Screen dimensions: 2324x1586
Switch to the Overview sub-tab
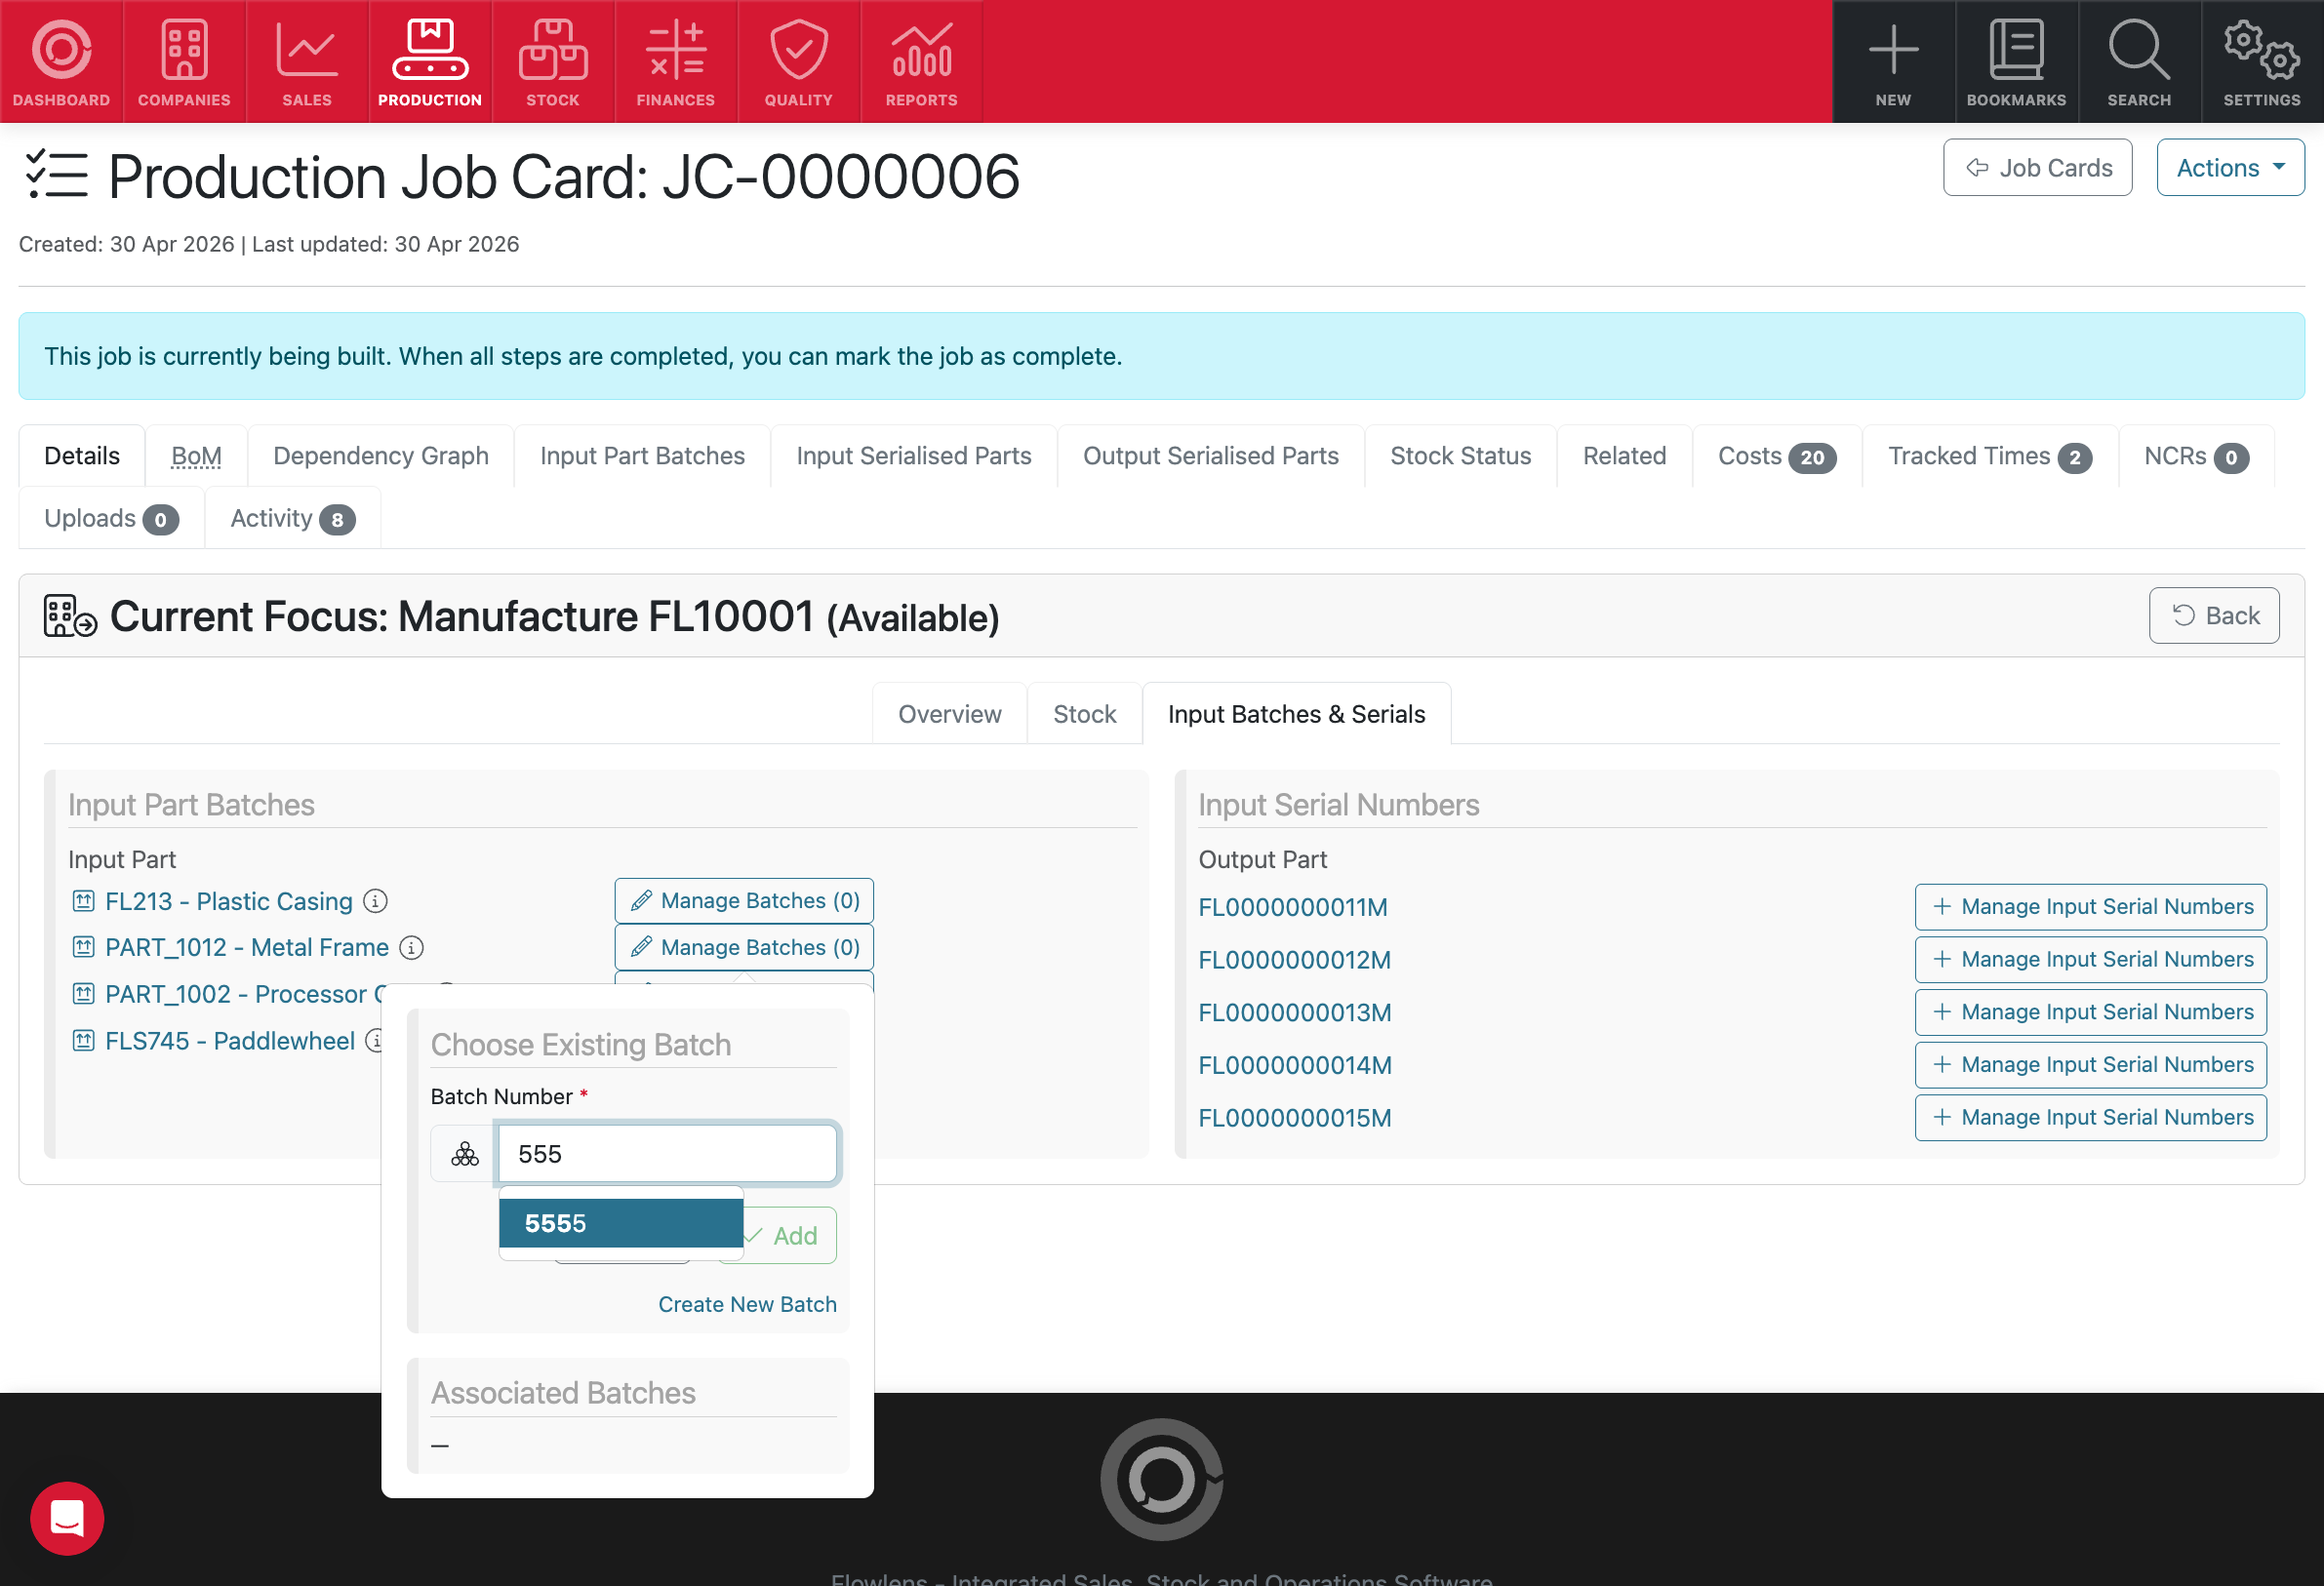[x=949, y=714]
